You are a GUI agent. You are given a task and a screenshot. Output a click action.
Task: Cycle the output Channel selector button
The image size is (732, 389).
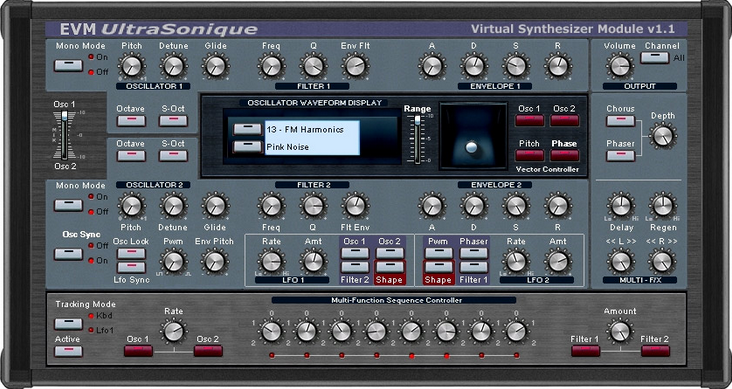tap(655, 58)
